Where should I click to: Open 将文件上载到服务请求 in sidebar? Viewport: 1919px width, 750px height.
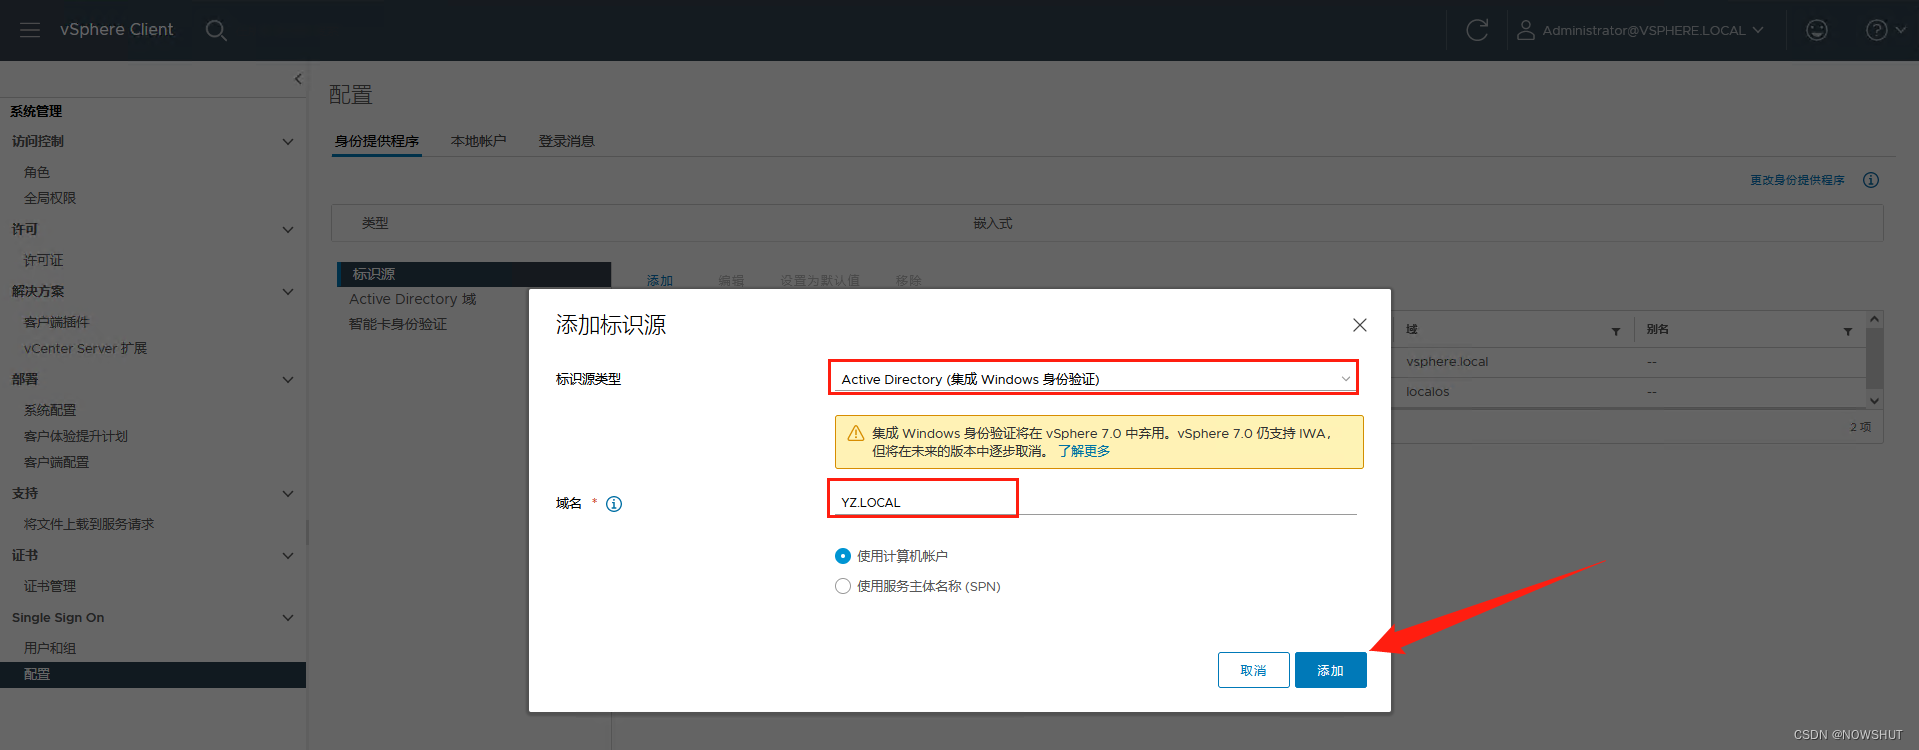(x=89, y=524)
